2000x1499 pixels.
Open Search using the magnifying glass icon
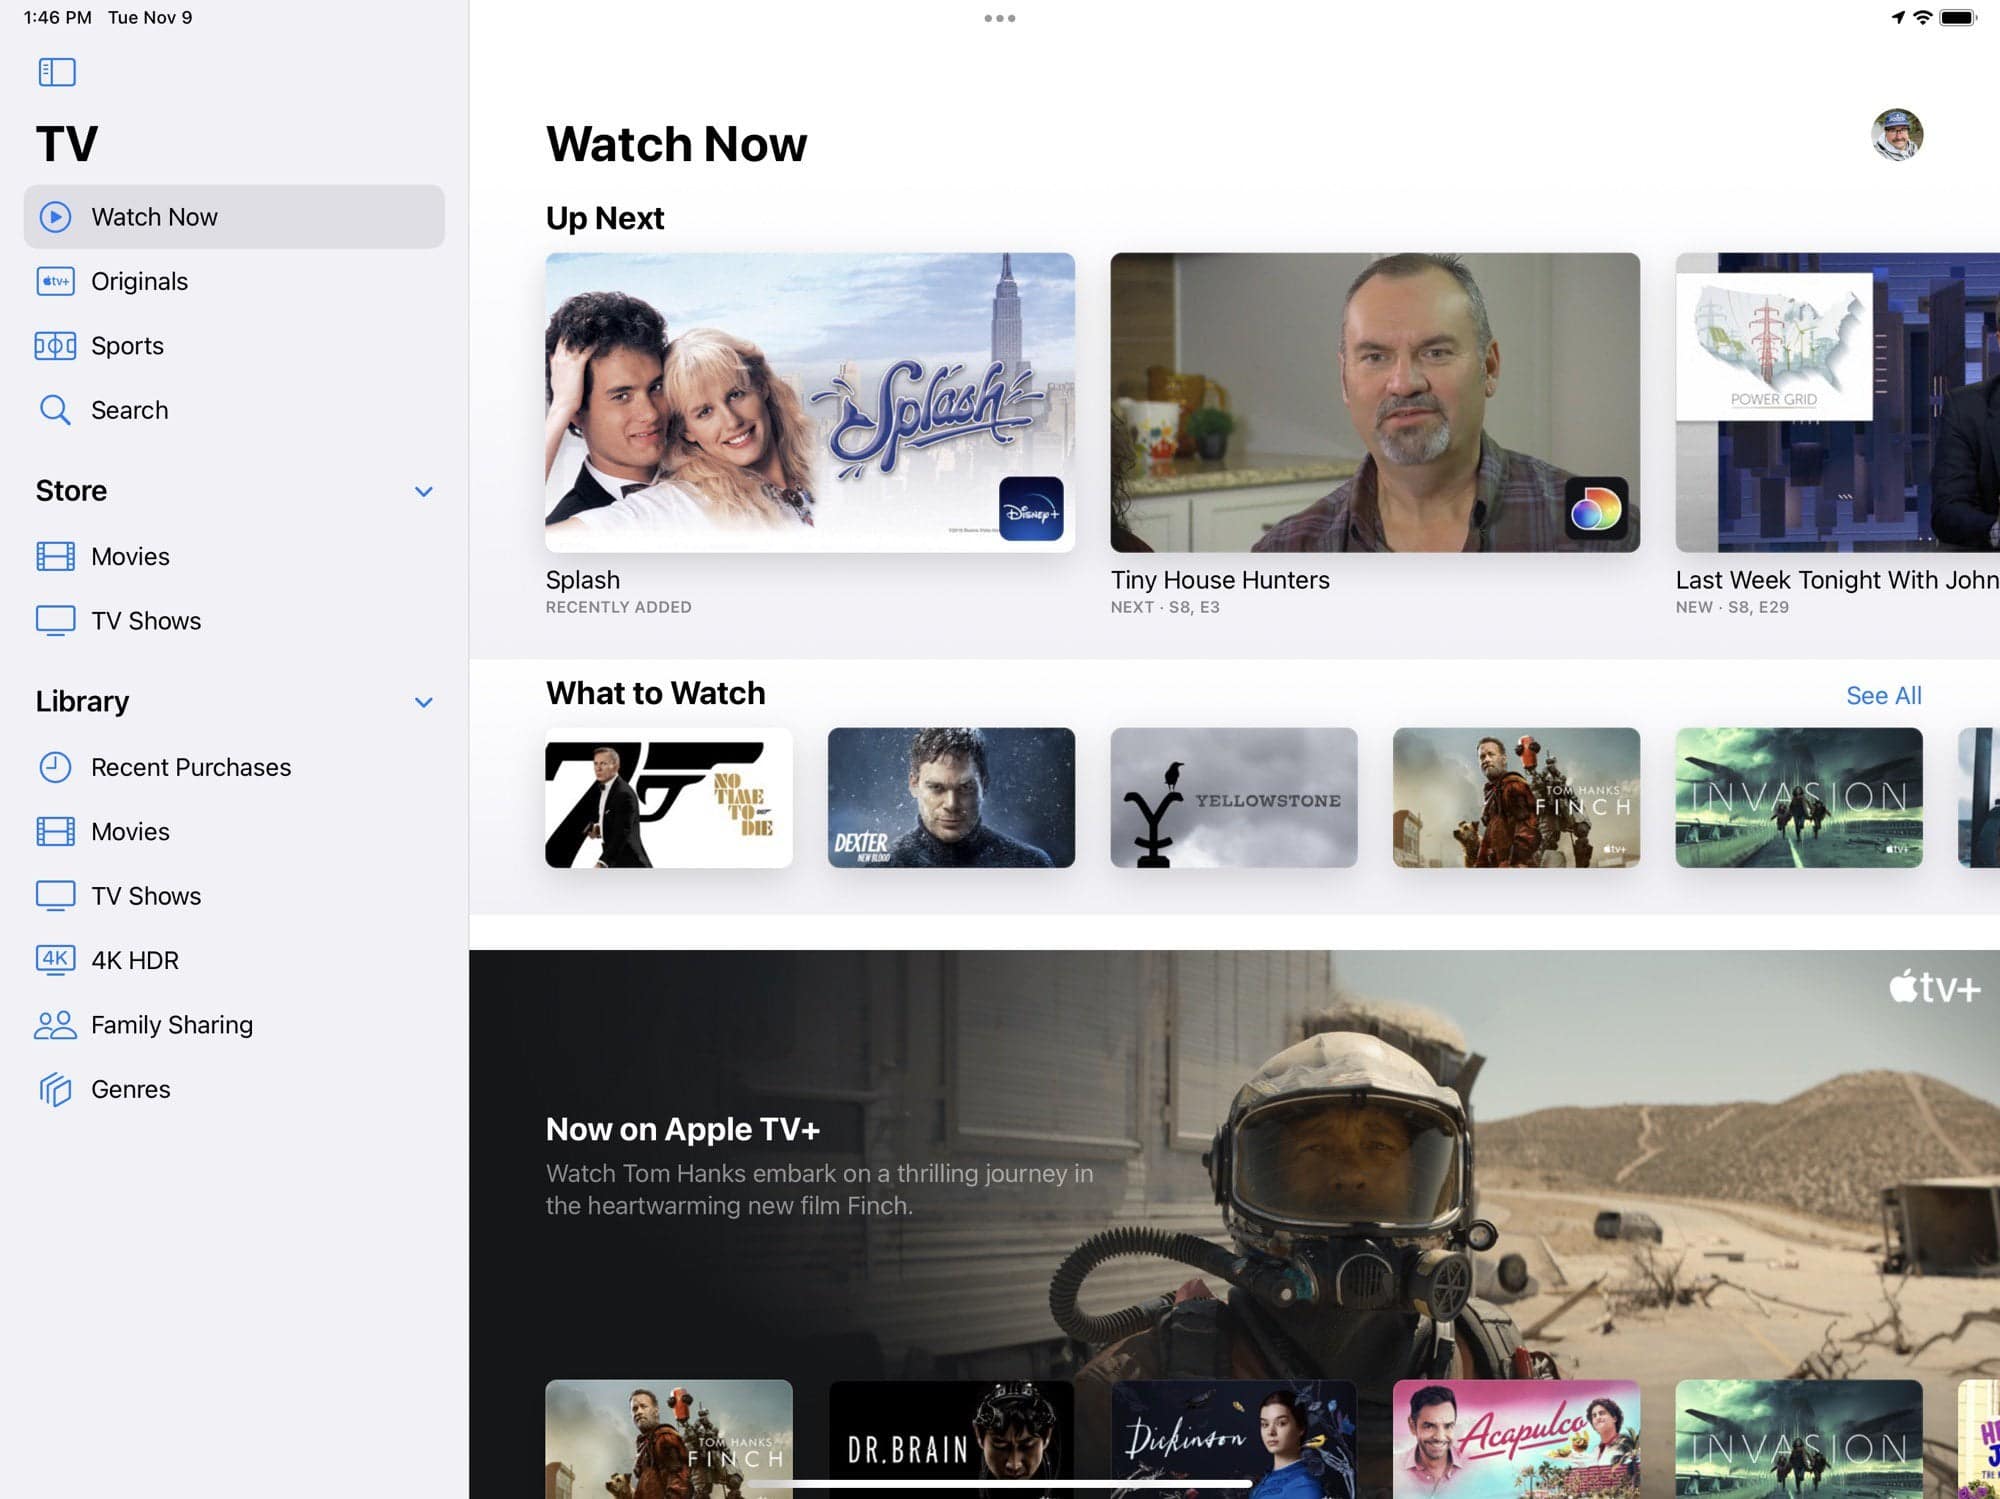(x=55, y=410)
